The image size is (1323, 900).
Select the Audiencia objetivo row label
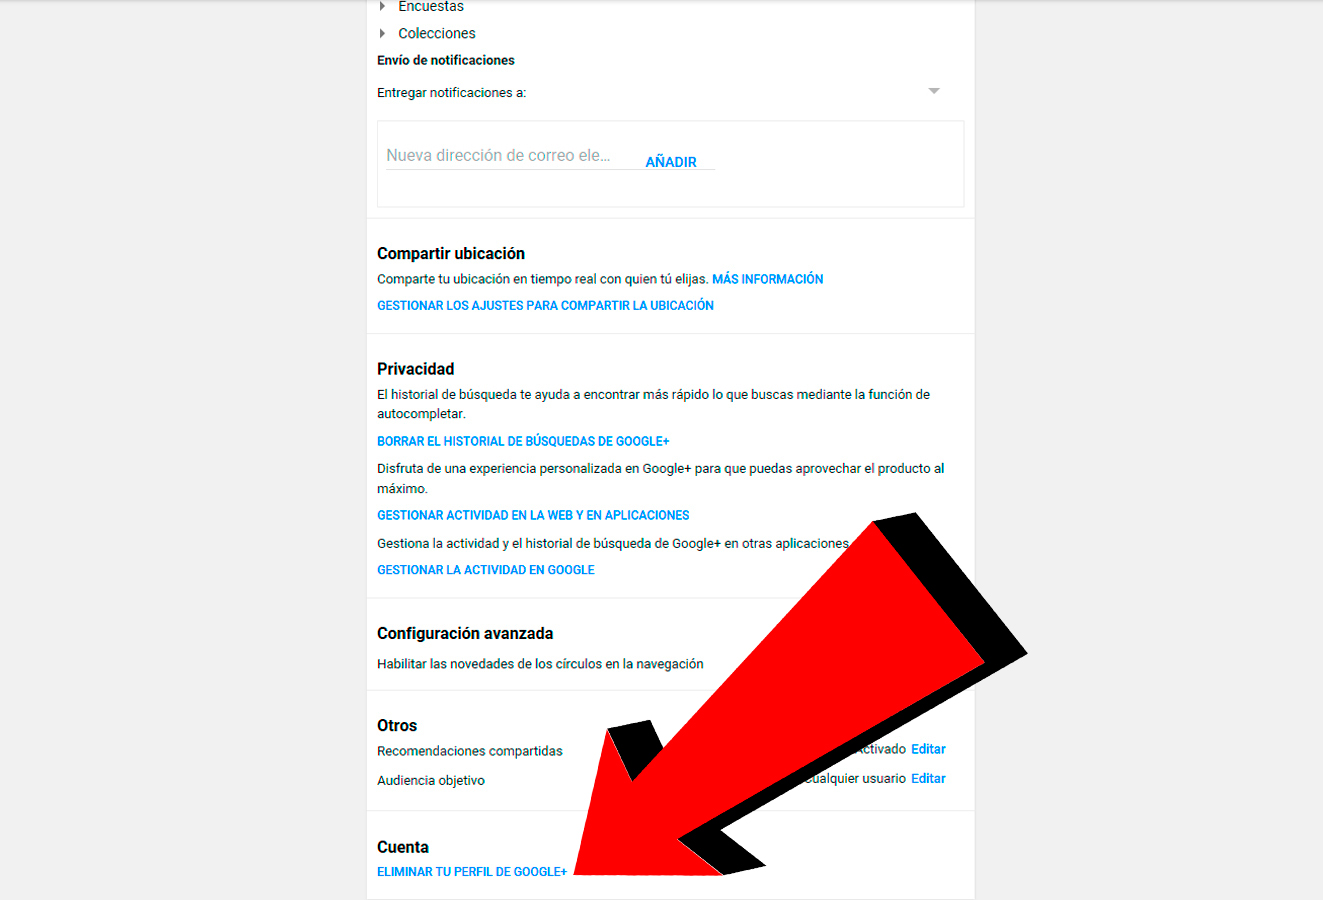tap(431, 781)
